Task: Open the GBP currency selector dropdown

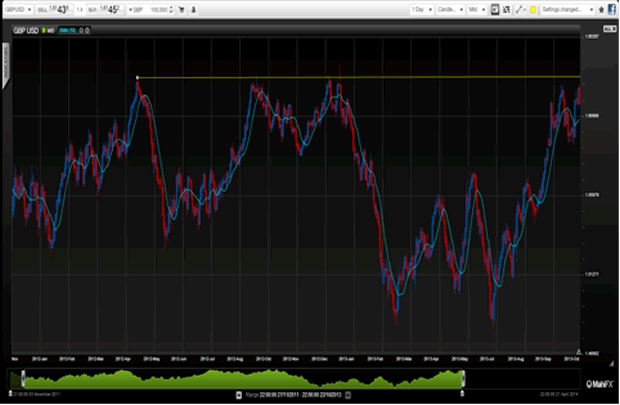Action: (135, 8)
